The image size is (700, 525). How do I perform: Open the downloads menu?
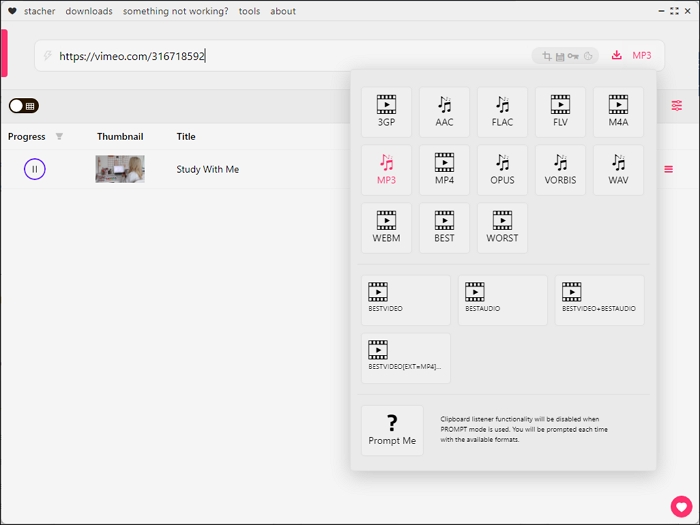click(x=89, y=11)
